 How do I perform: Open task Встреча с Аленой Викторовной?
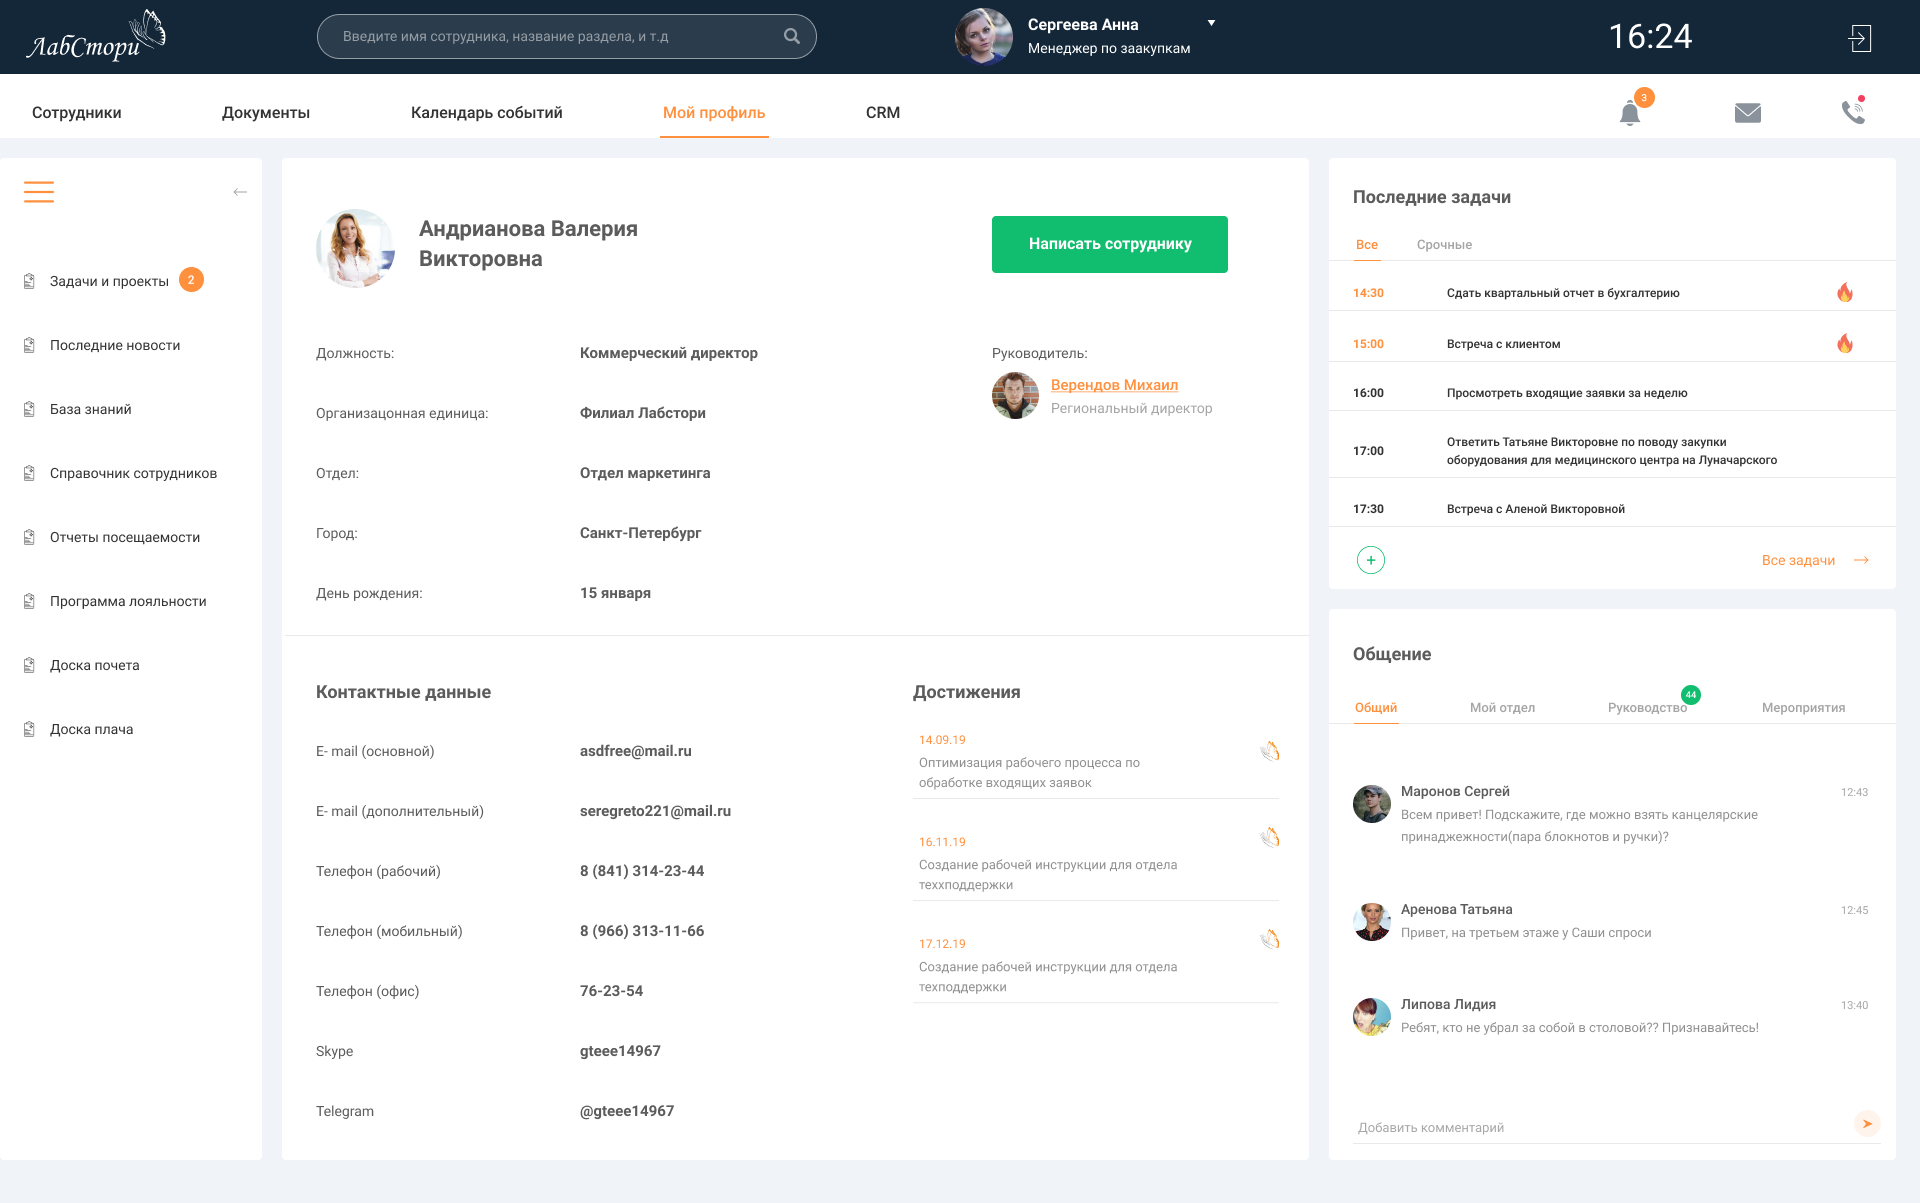pos(1535,509)
